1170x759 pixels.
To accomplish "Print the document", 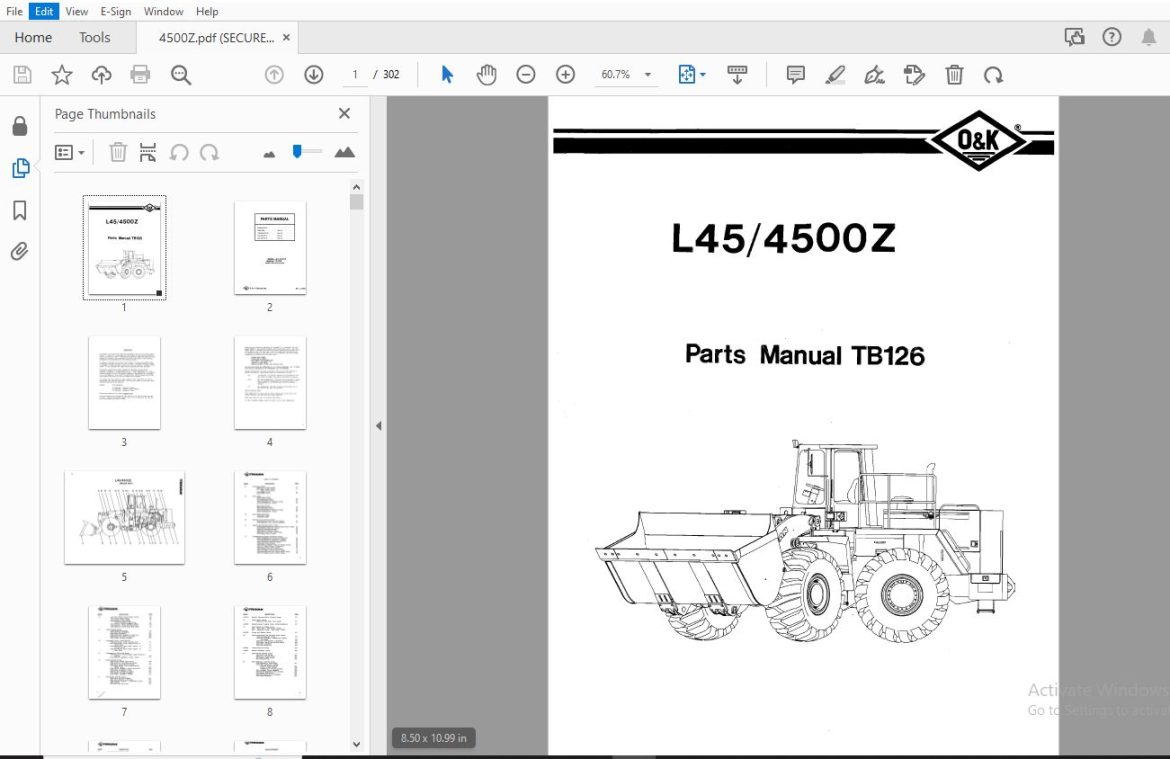I will [x=140, y=75].
